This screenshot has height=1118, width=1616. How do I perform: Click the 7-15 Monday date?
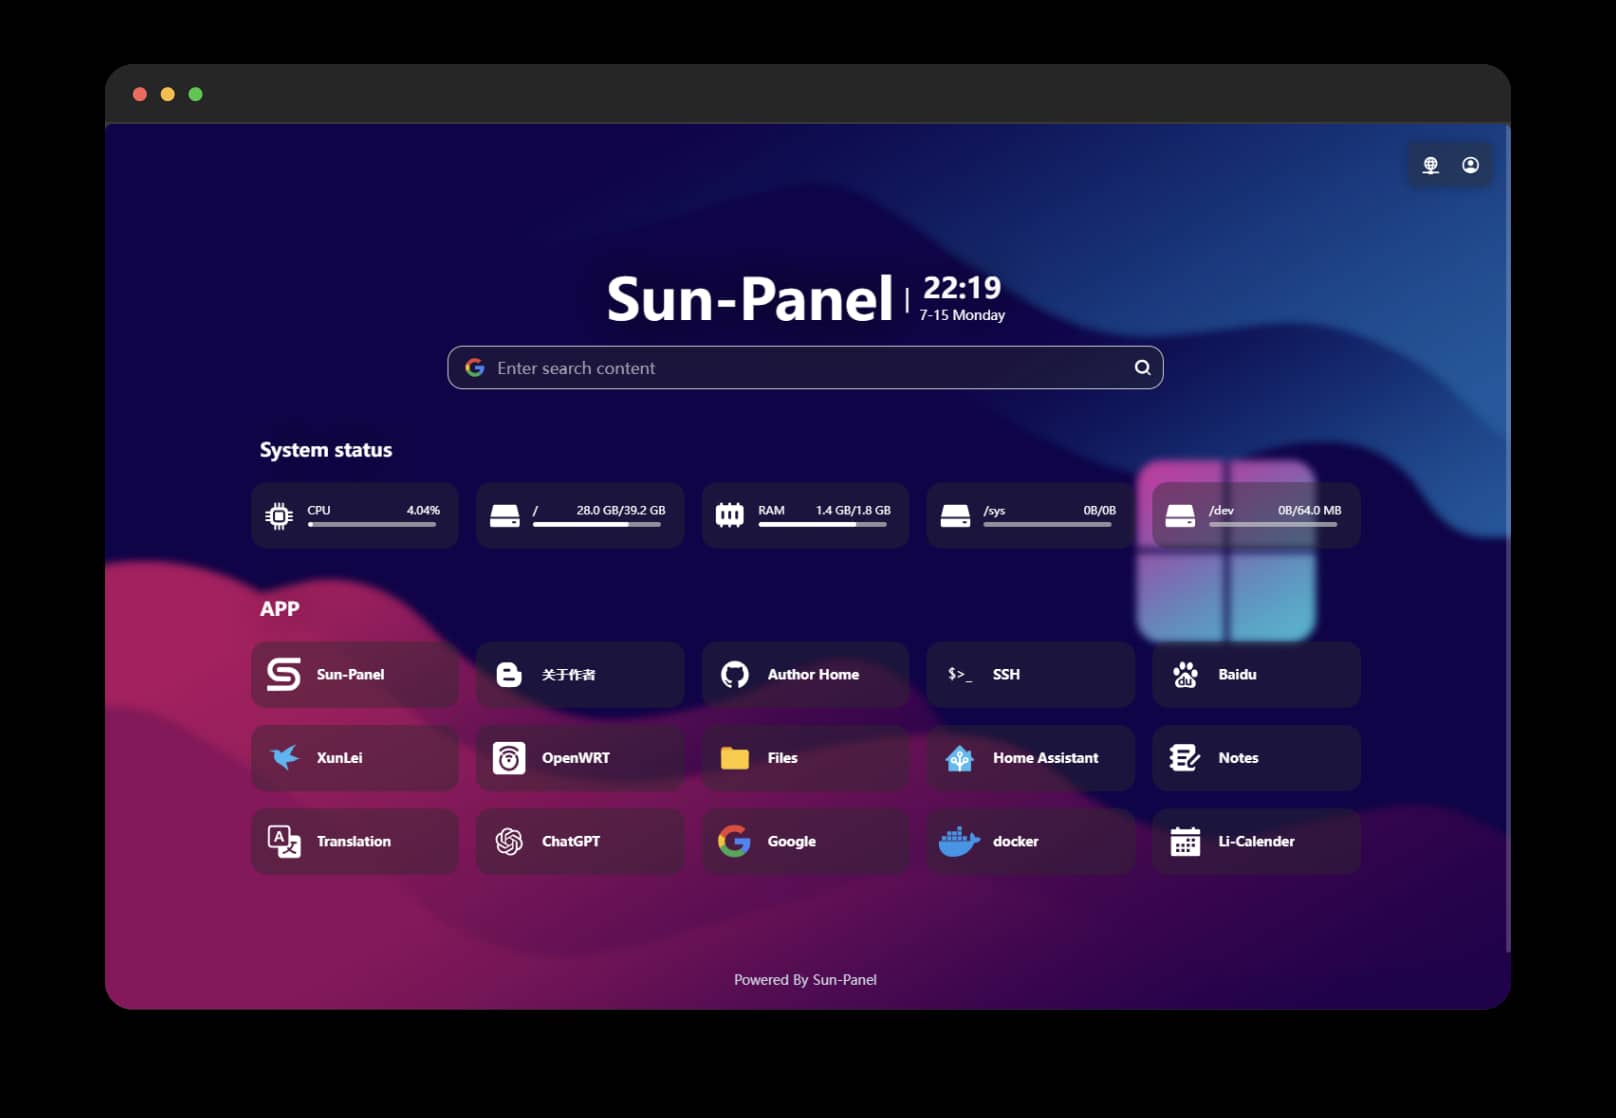click(962, 315)
